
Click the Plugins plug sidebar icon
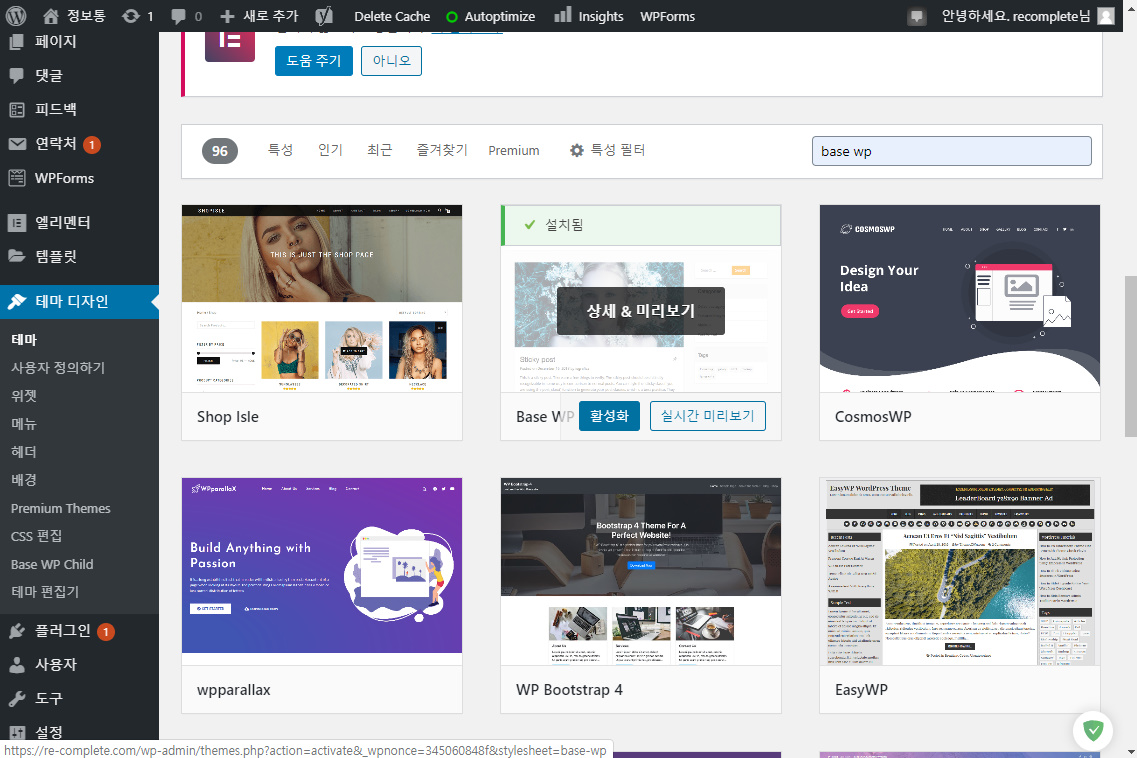(x=17, y=631)
